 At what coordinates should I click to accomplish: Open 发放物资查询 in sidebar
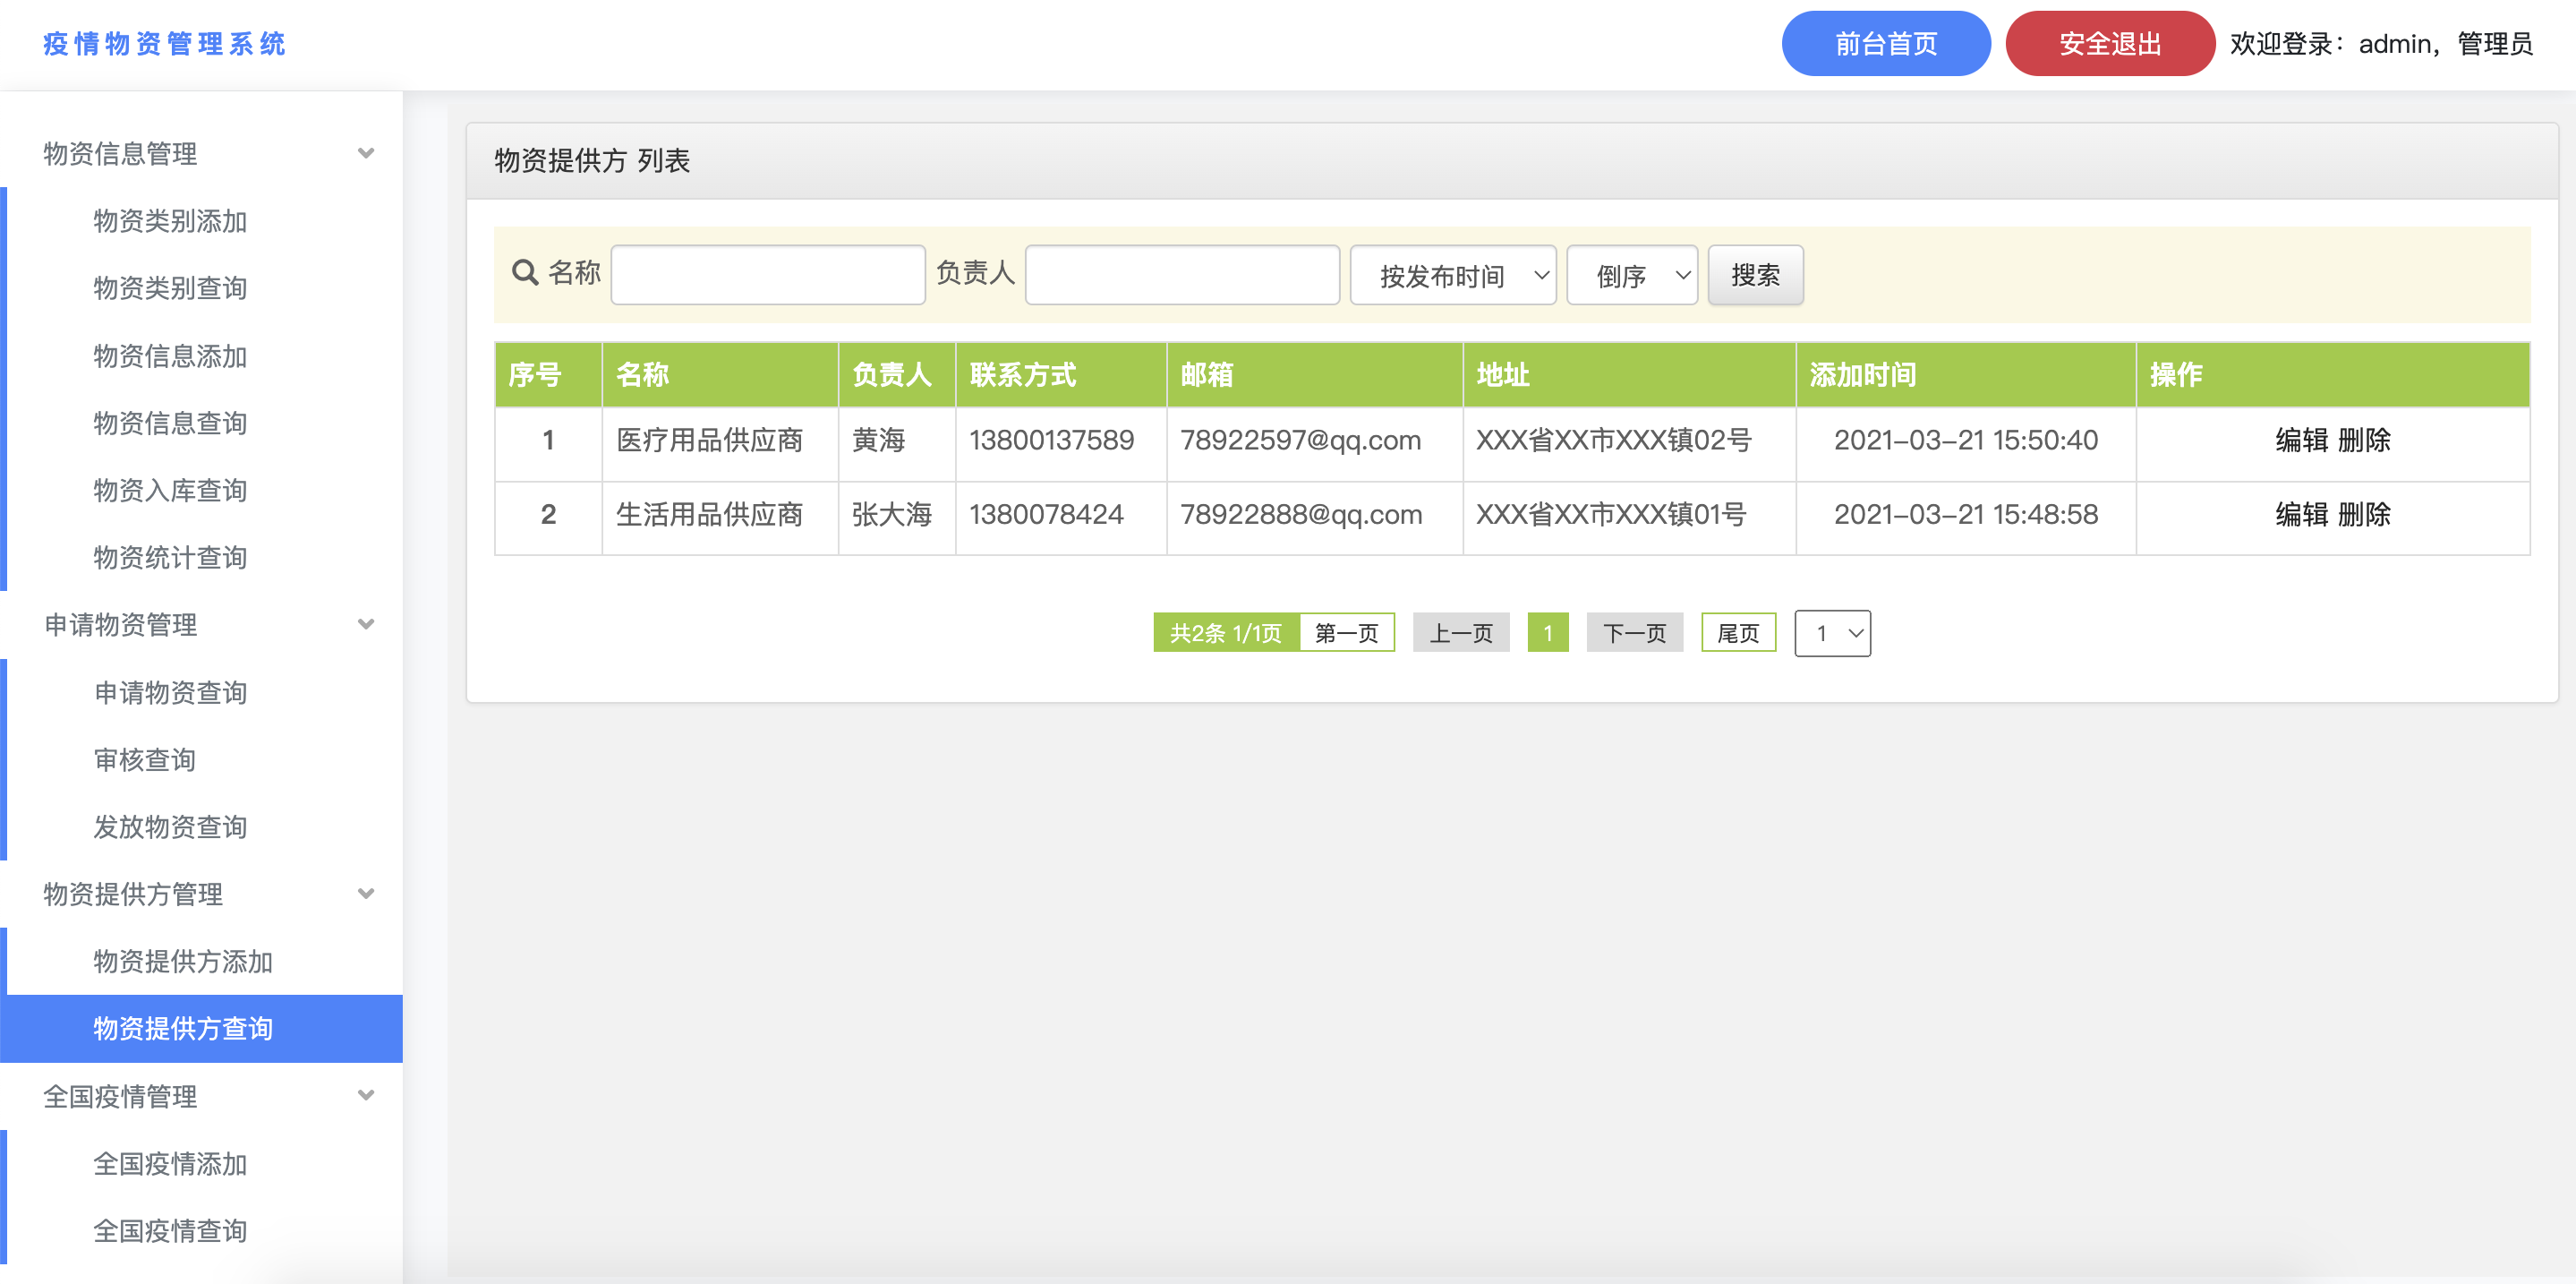(x=170, y=827)
